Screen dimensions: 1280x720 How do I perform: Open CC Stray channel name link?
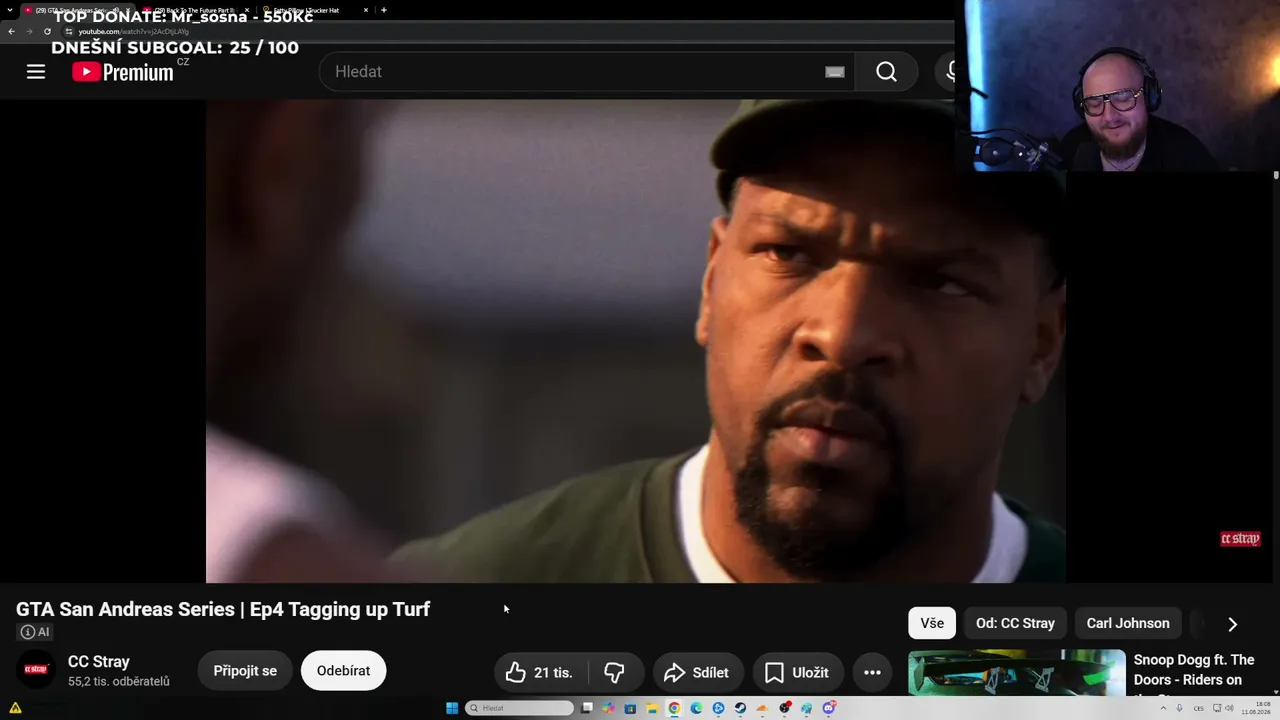(99, 662)
